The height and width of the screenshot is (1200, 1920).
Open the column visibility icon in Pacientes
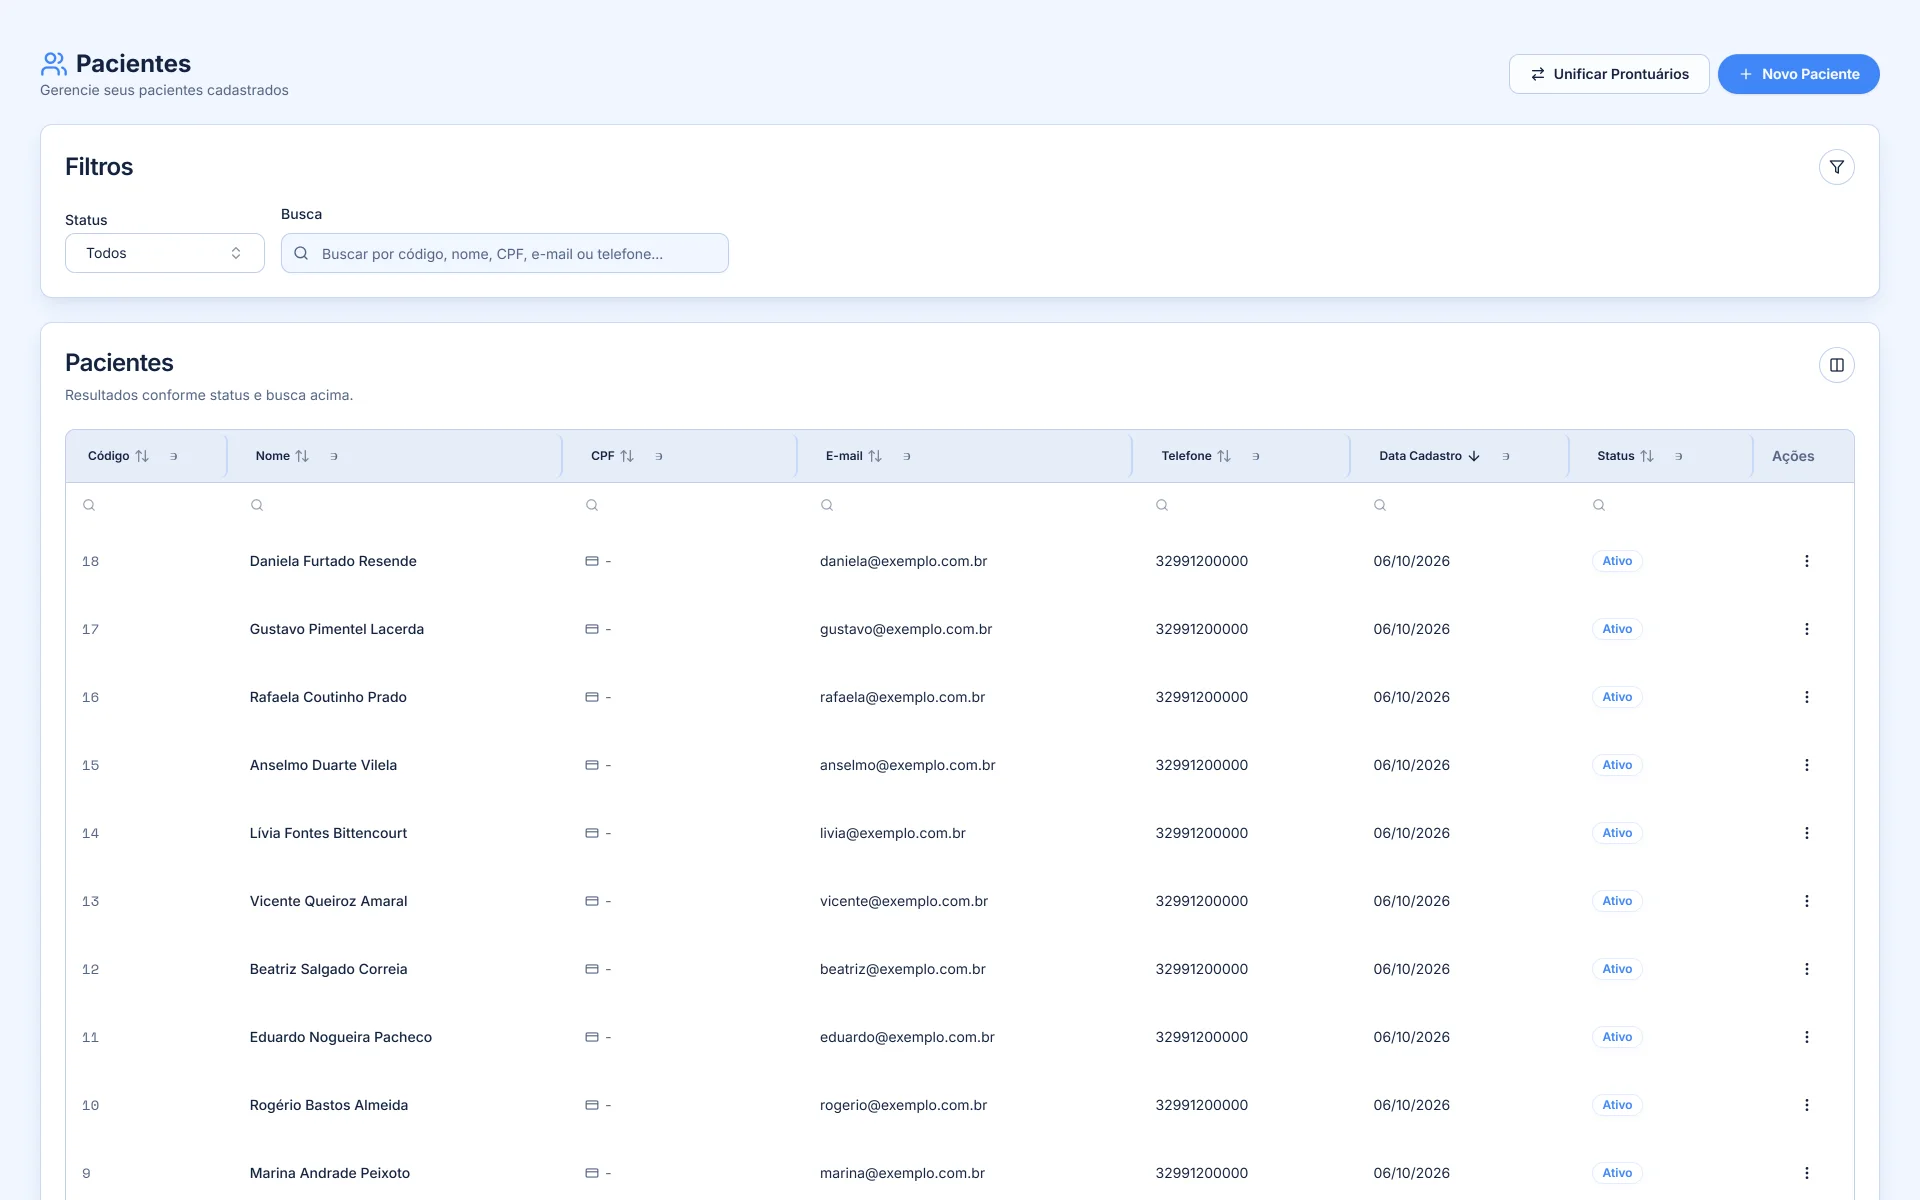[1836, 365]
